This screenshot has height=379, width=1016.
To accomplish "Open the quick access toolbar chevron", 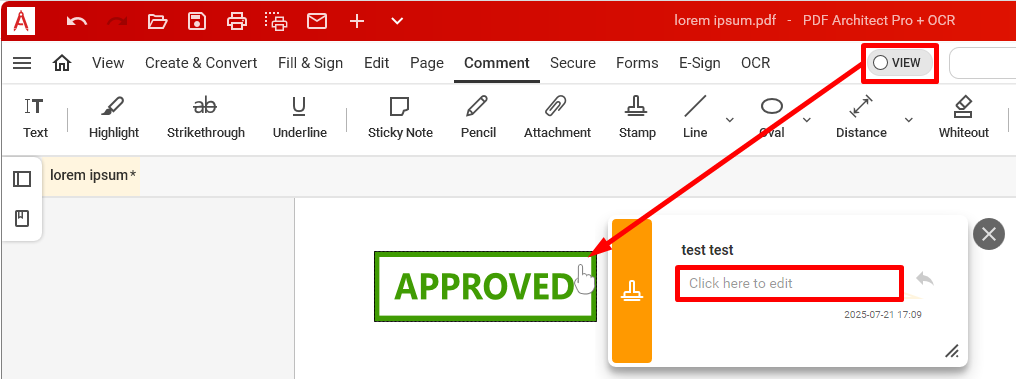I will [397, 21].
